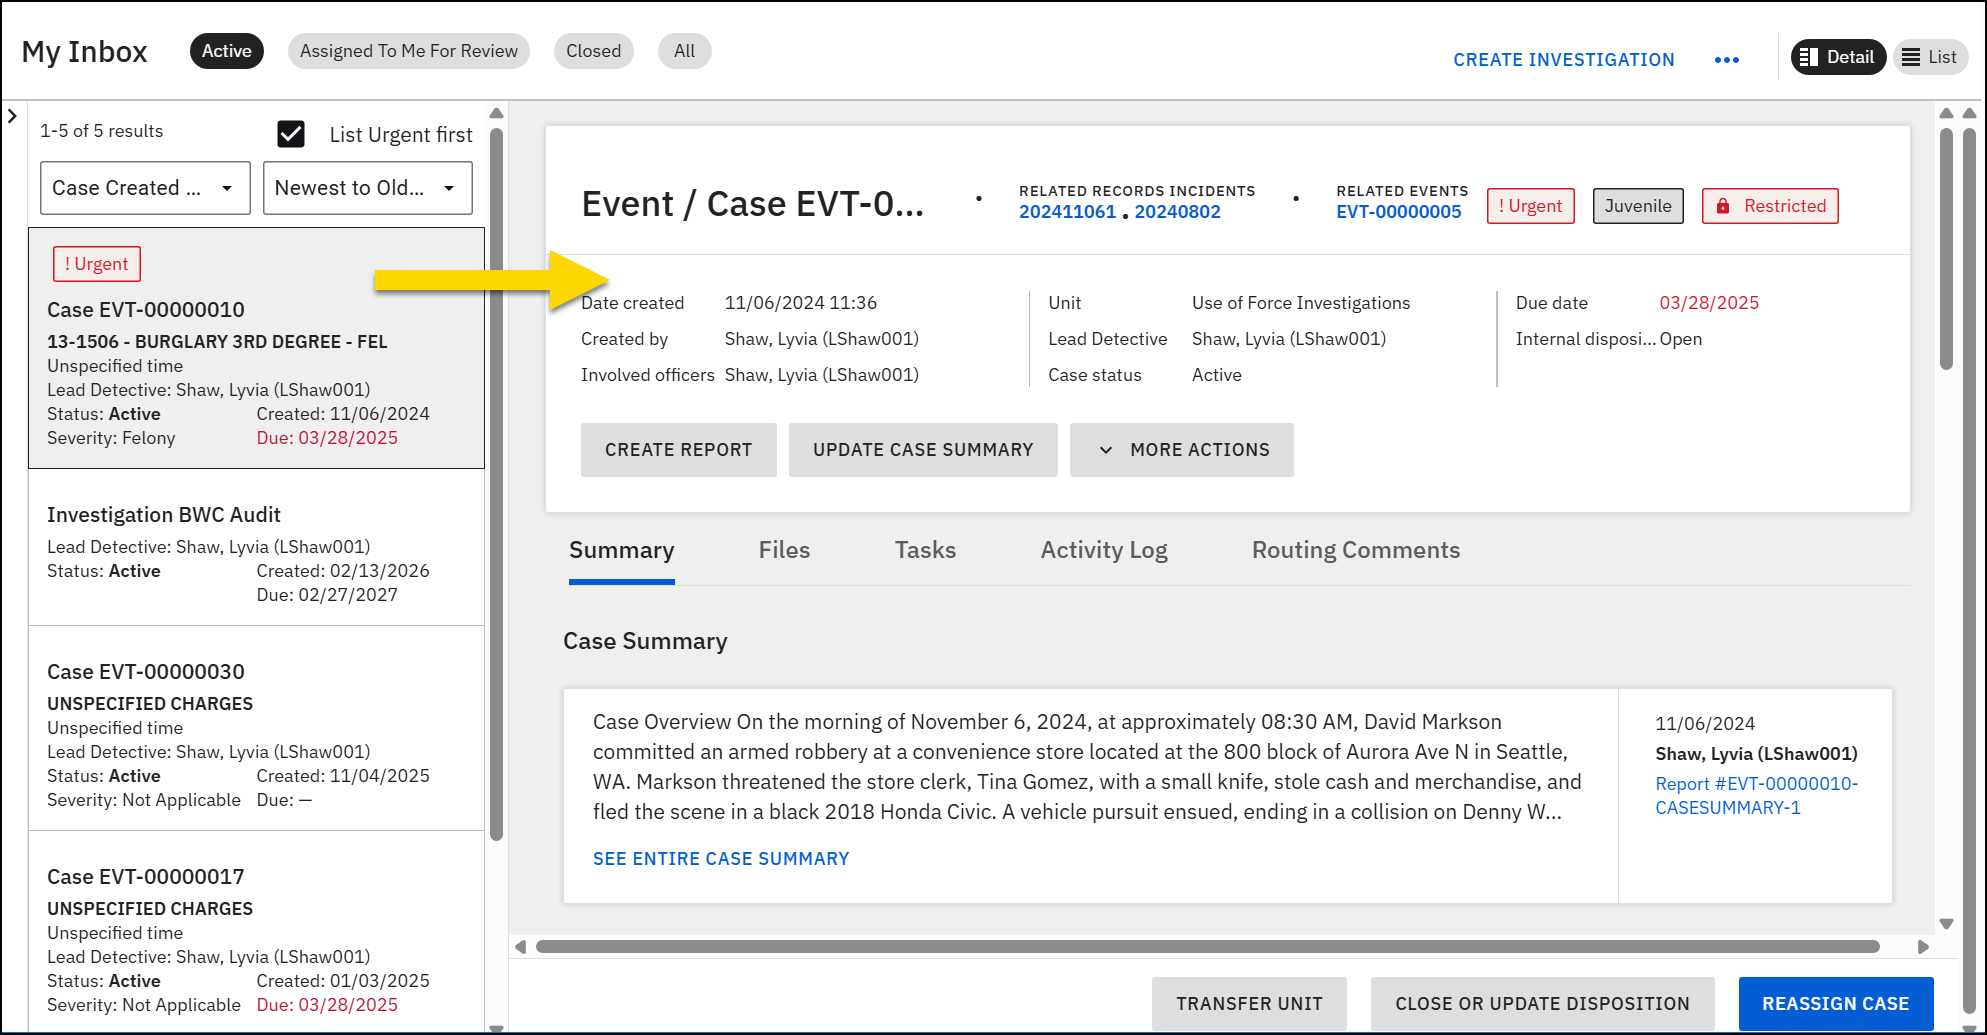
Task: Click the three-dot more options icon
Action: (x=1726, y=60)
